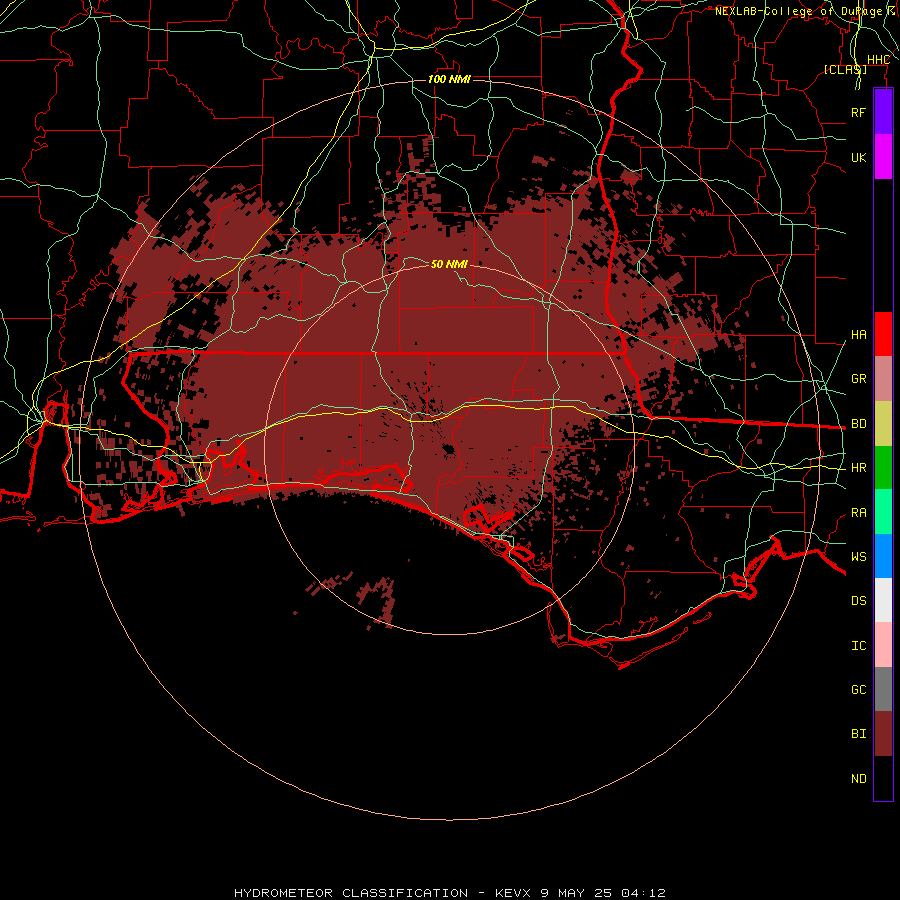The height and width of the screenshot is (900, 900).
Task: Click the RA legend label
Action: [858, 513]
